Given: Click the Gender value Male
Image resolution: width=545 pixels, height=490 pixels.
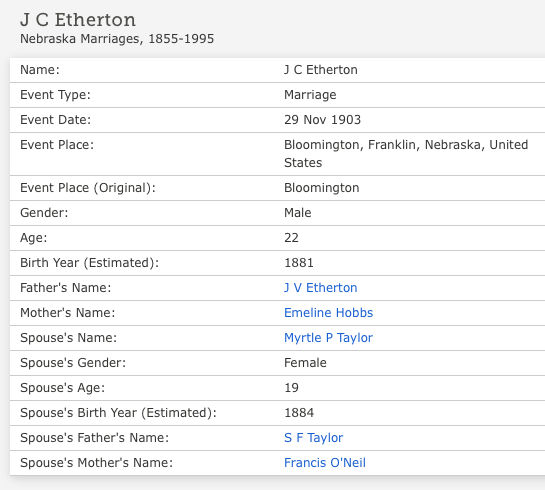Looking at the screenshot, I should coord(298,213).
